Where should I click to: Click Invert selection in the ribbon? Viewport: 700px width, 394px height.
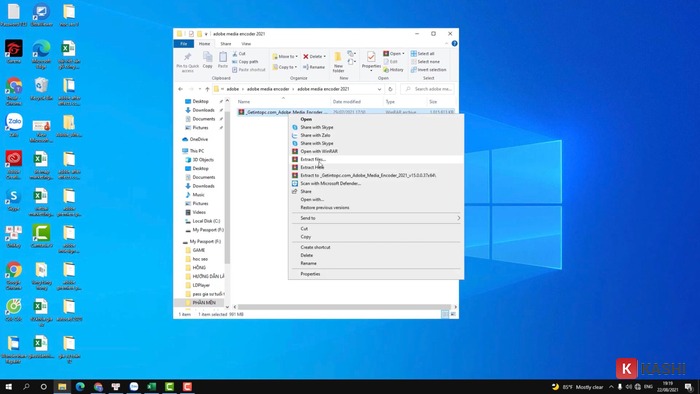pyautogui.click(x=429, y=70)
